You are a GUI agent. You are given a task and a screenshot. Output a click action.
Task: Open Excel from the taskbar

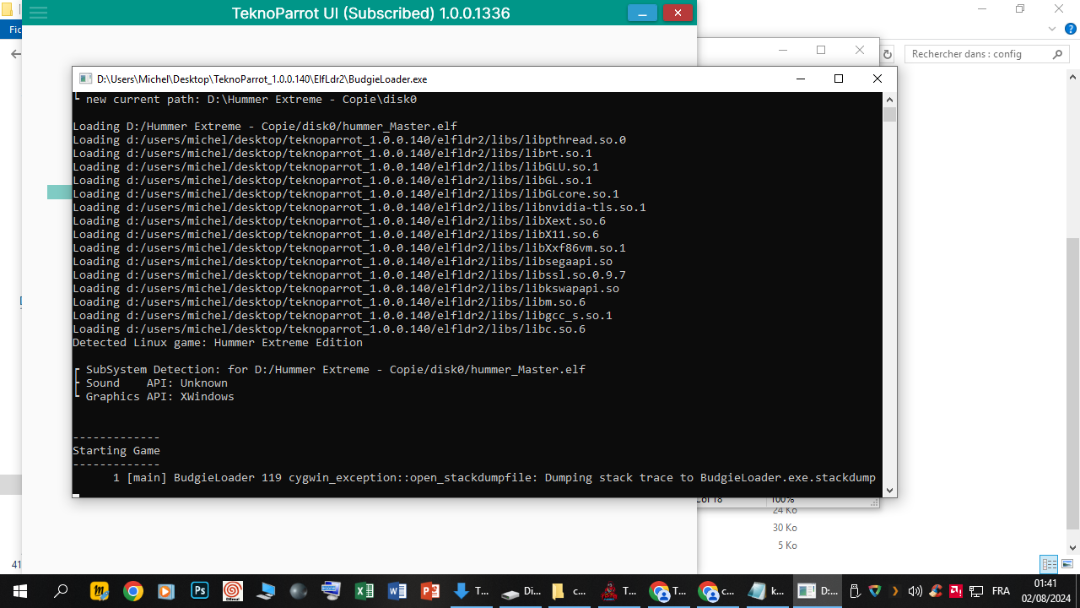point(364,591)
